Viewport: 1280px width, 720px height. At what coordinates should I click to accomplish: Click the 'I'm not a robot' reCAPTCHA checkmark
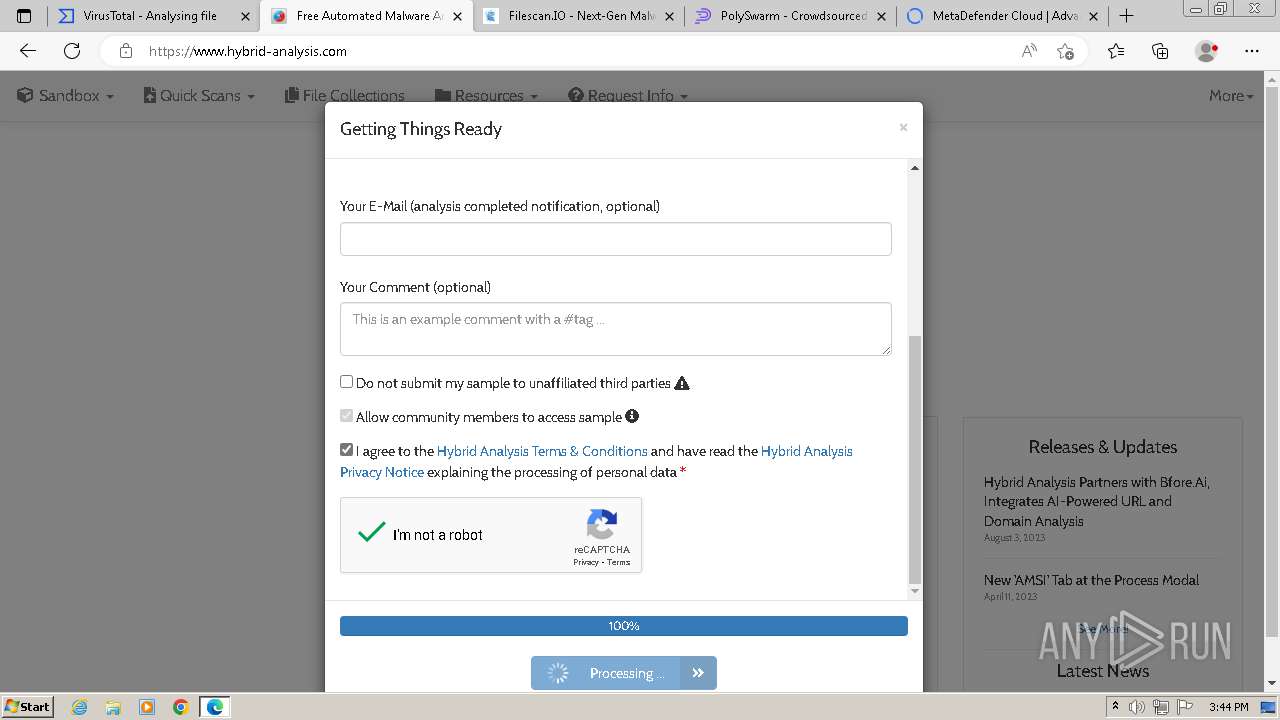coord(372,533)
